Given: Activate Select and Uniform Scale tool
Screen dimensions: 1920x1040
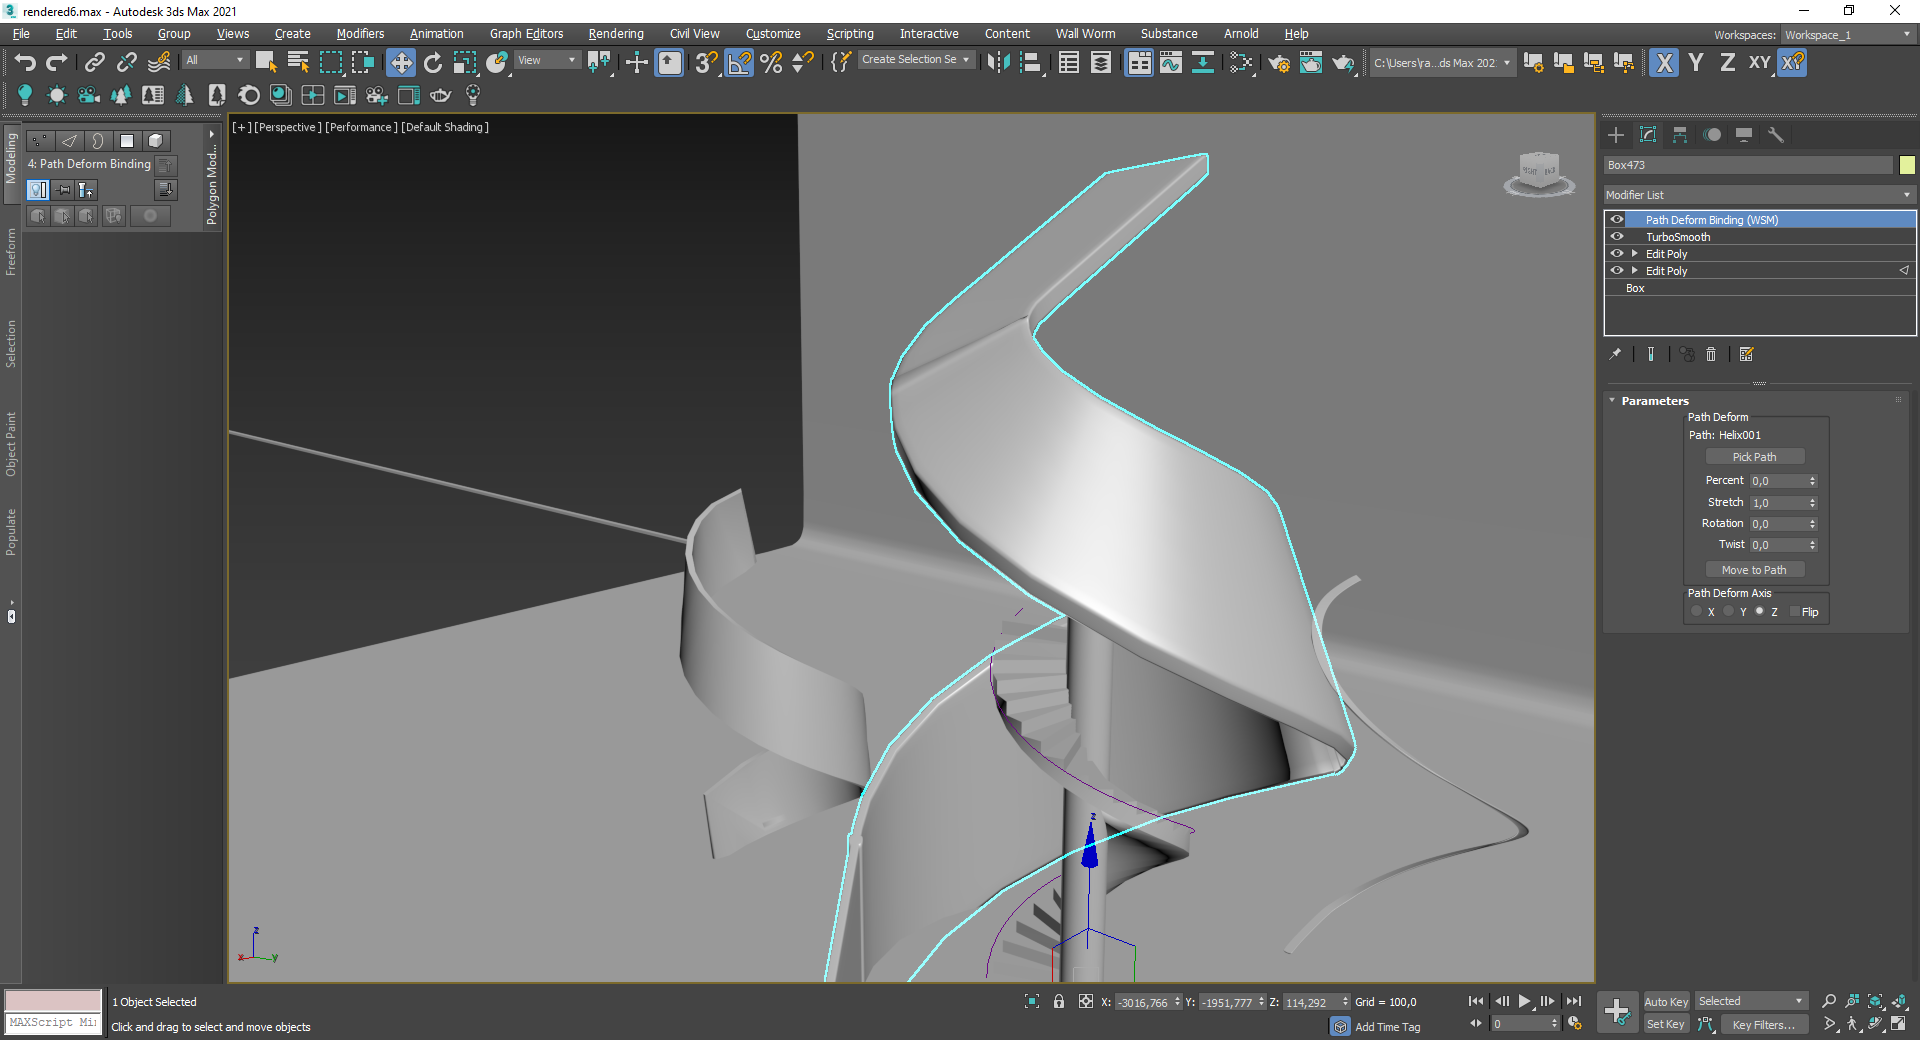Looking at the screenshot, I should [465, 63].
